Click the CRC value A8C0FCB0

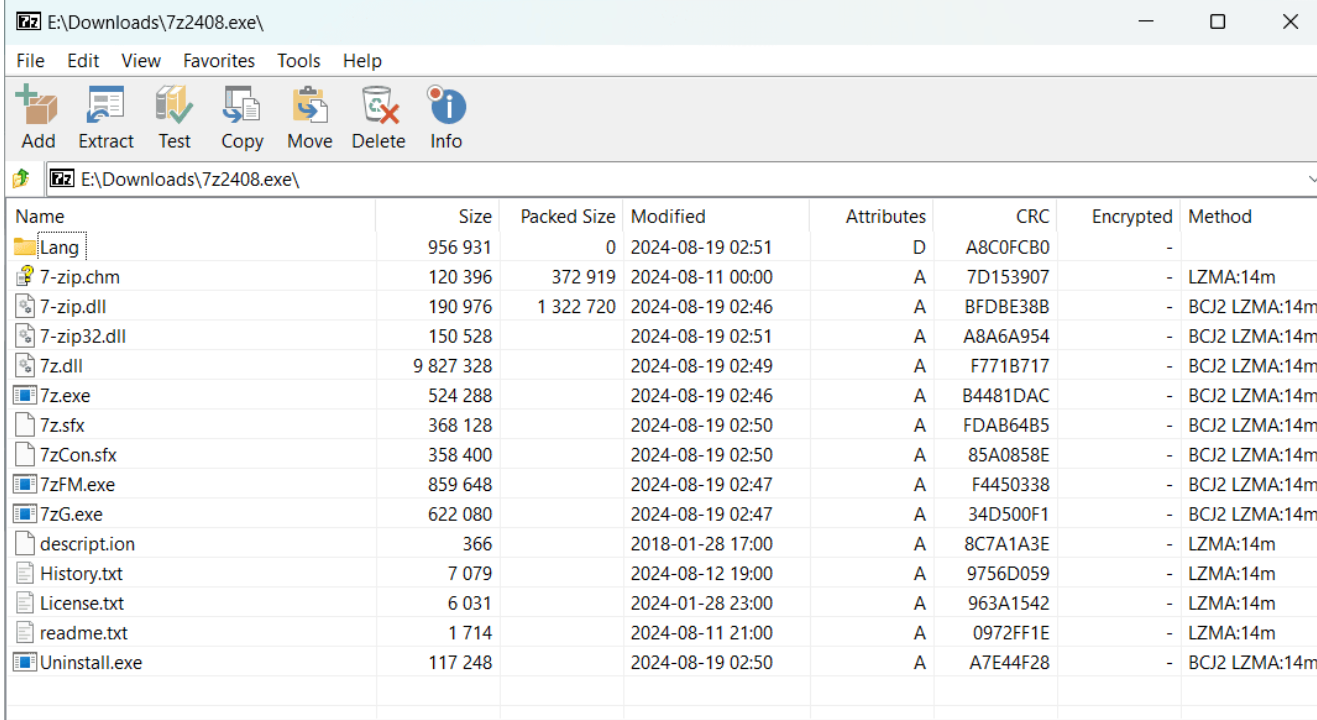point(1007,247)
